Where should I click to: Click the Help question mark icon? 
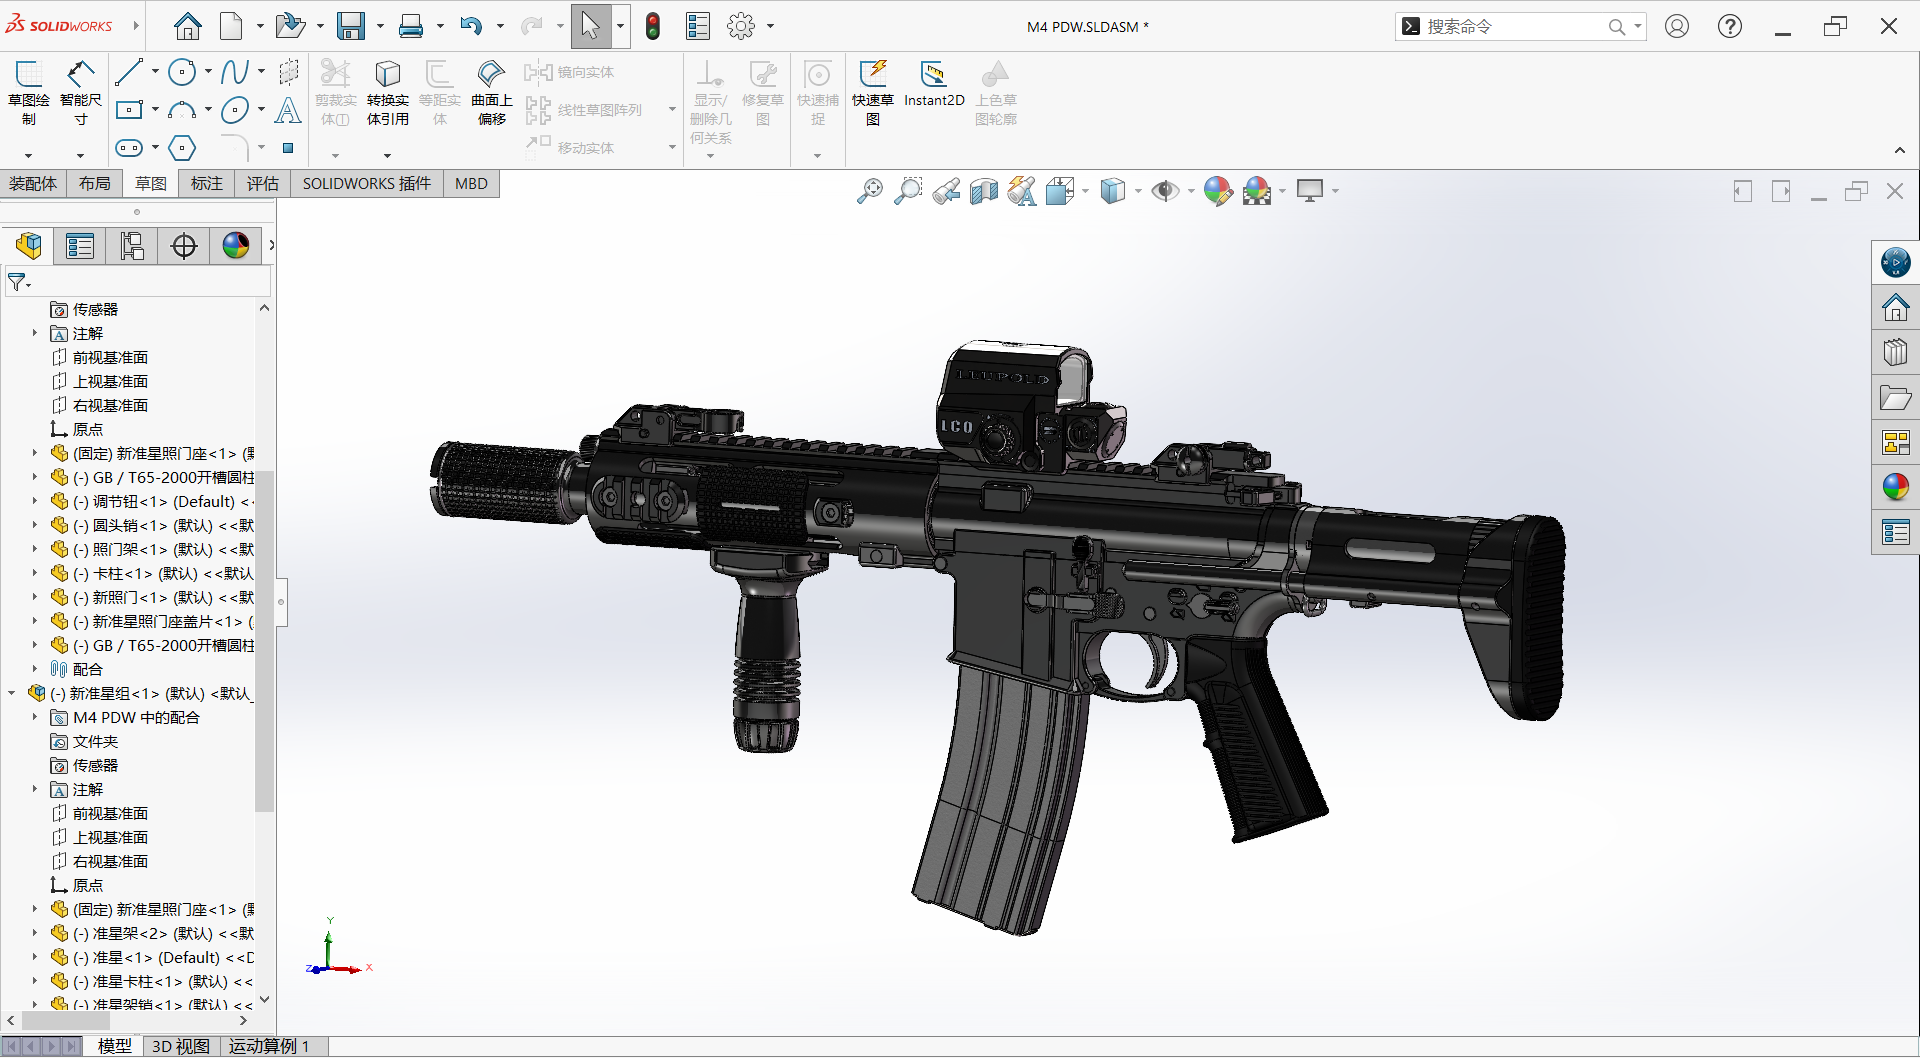(x=1730, y=26)
